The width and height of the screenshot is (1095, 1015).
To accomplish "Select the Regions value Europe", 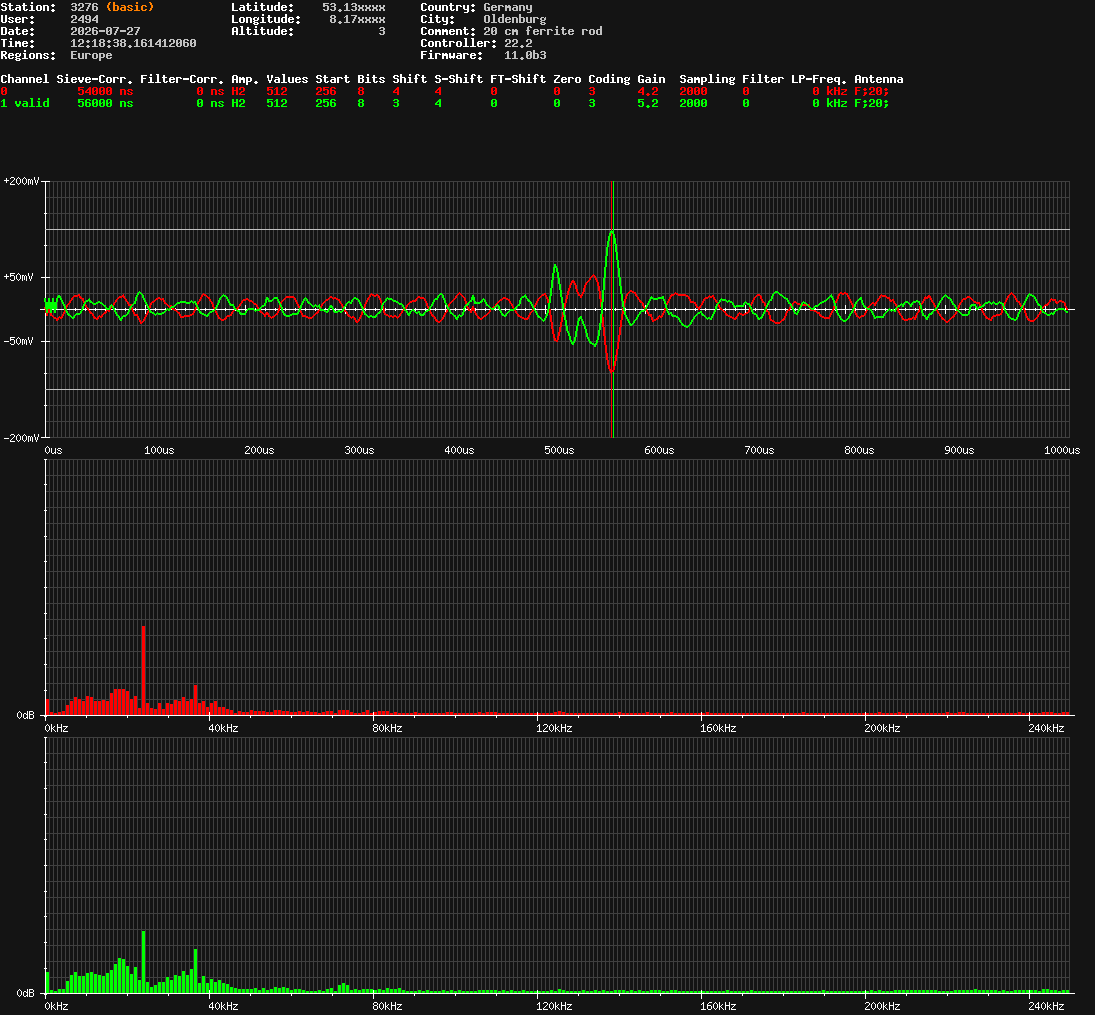I will click(91, 54).
